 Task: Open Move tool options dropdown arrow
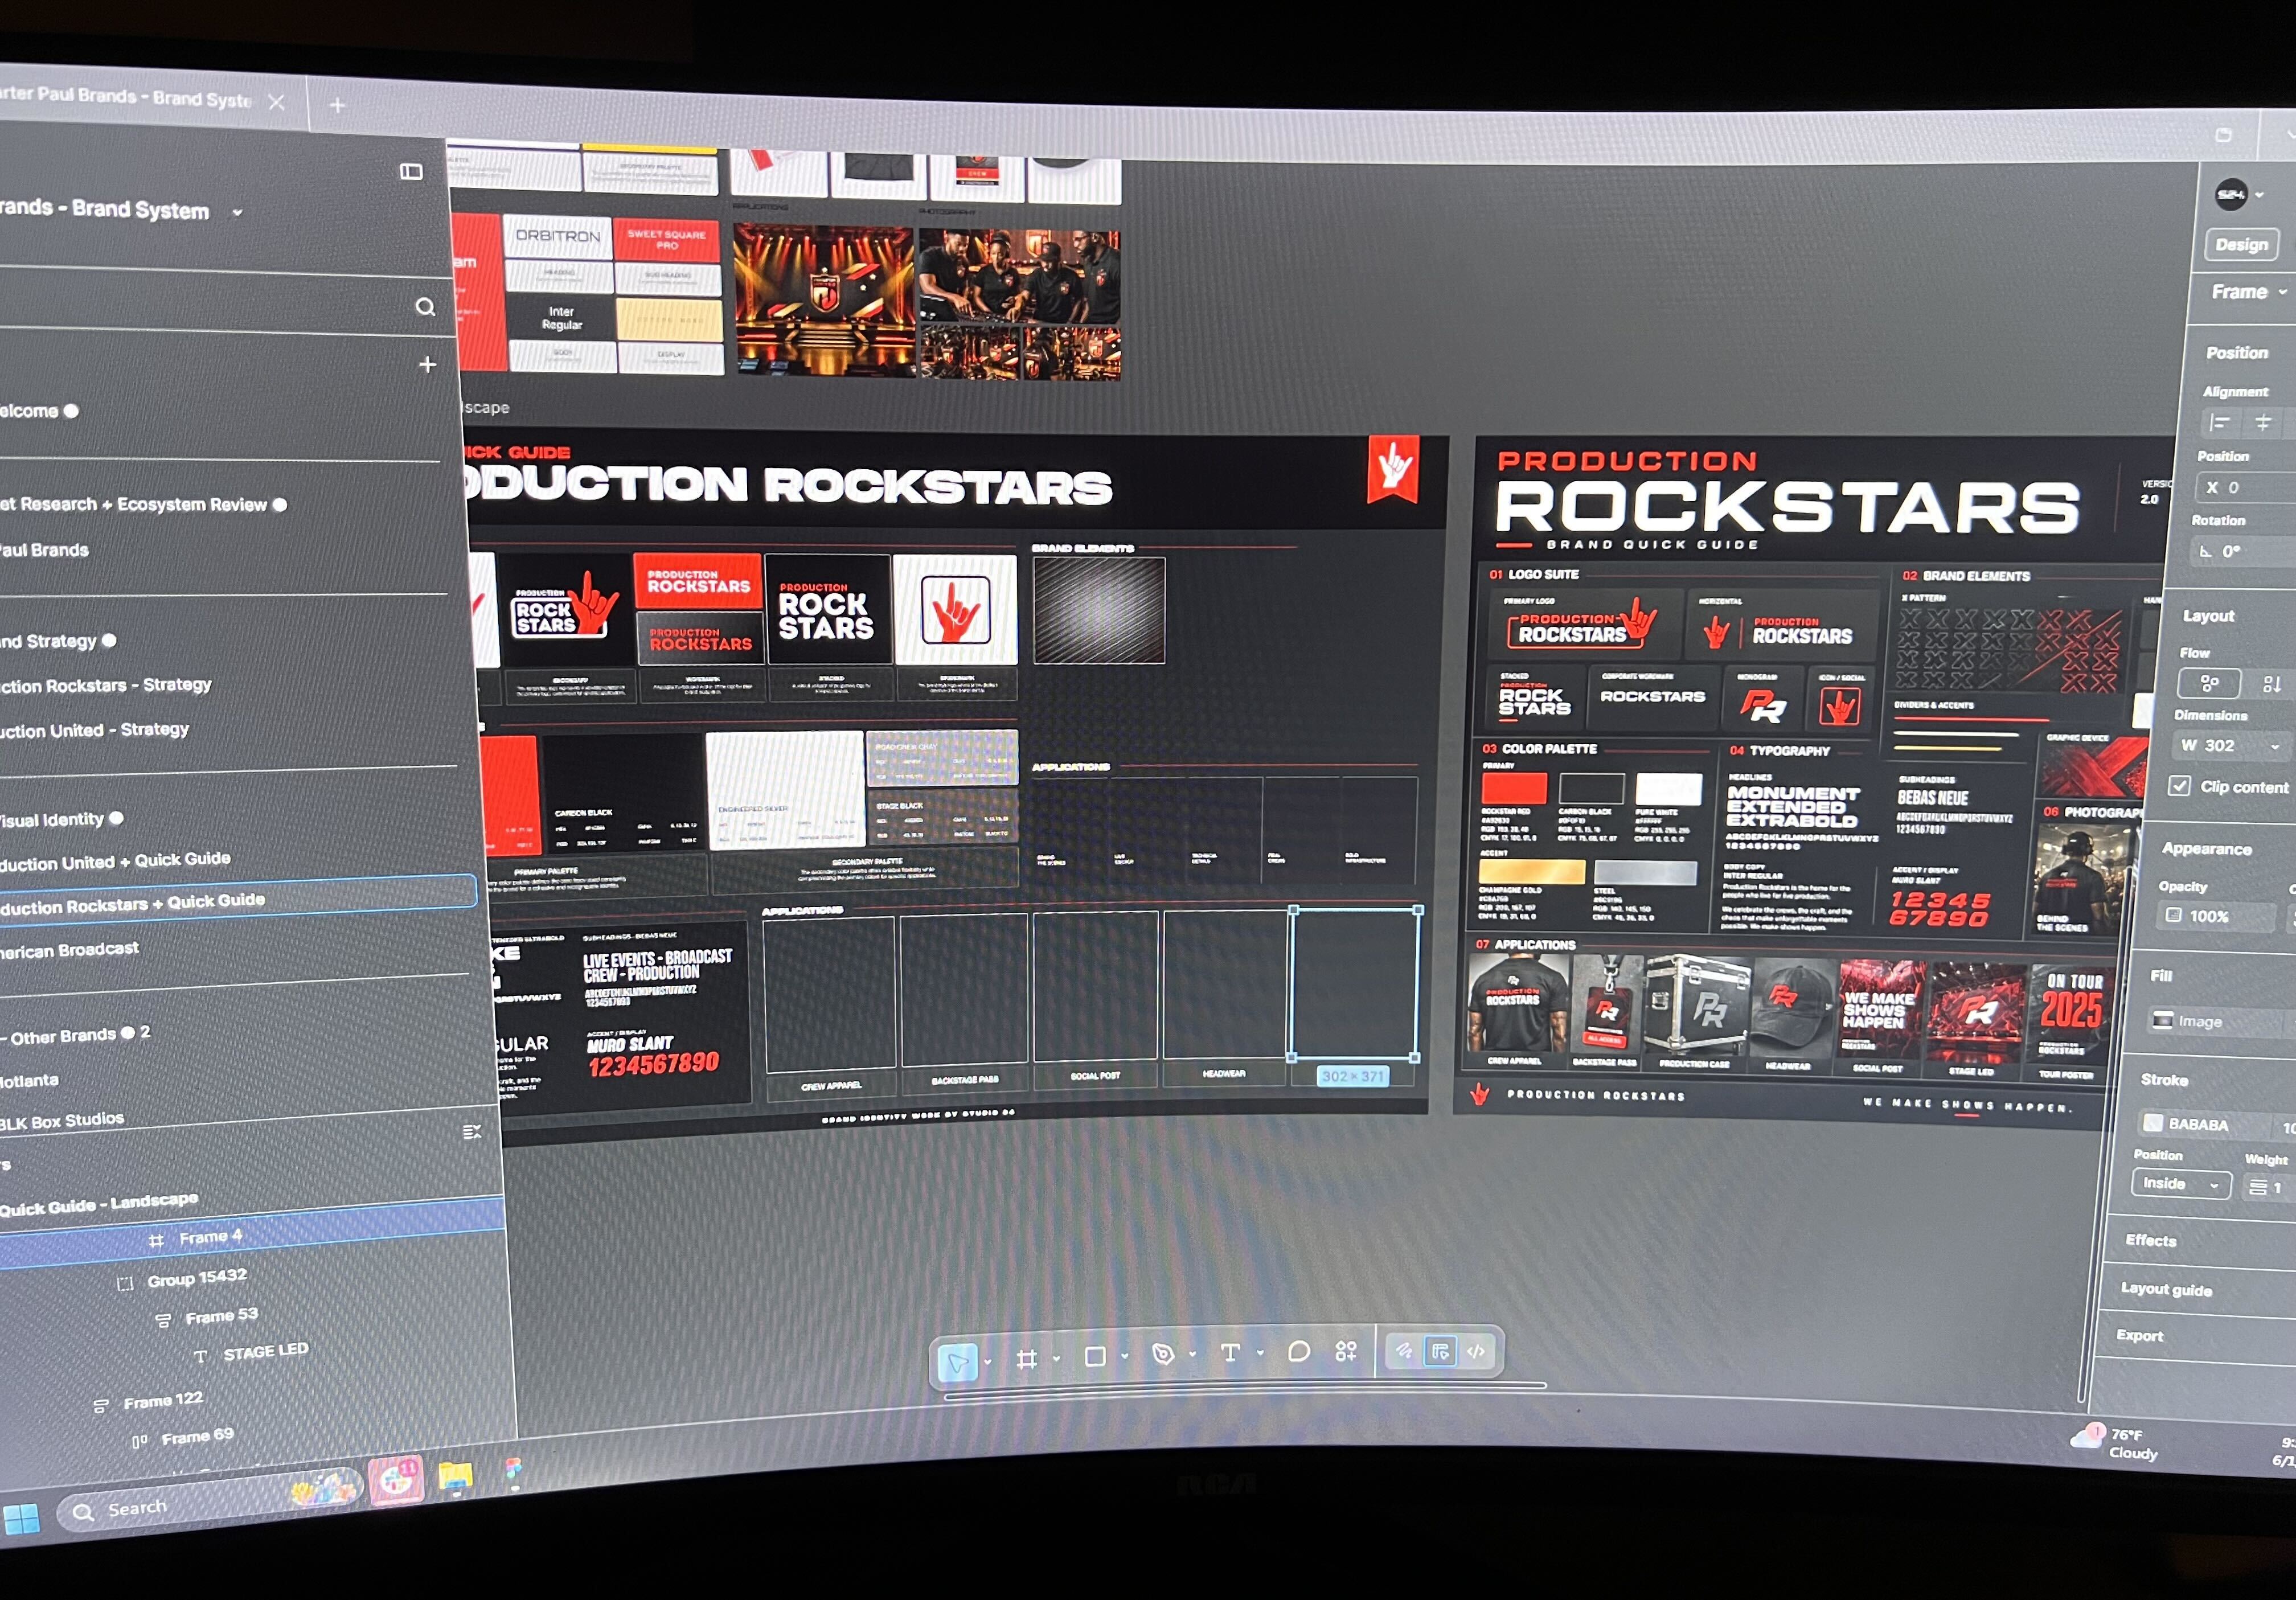(x=988, y=1361)
